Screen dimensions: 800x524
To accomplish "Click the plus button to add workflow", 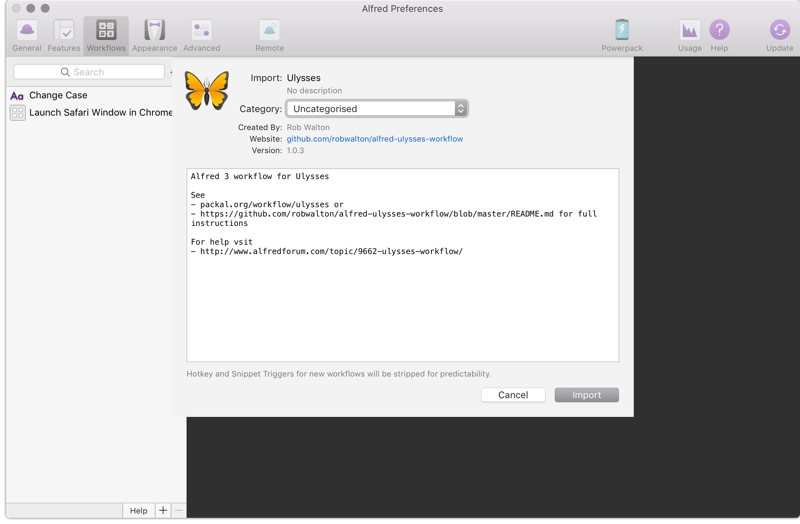I will 163,510.
